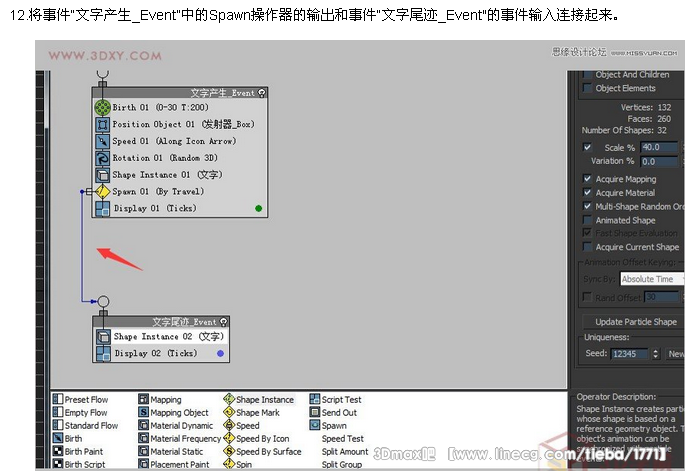The image size is (695, 471).
Task: Uncheck the Acquire Mapping checkbox
Action: coord(587,179)
